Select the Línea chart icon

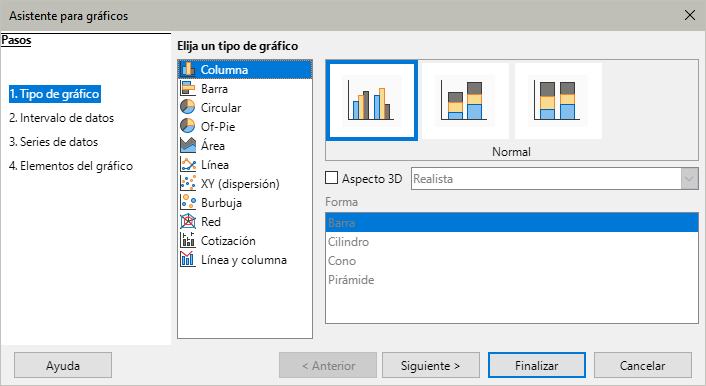(x=188, y=164)
